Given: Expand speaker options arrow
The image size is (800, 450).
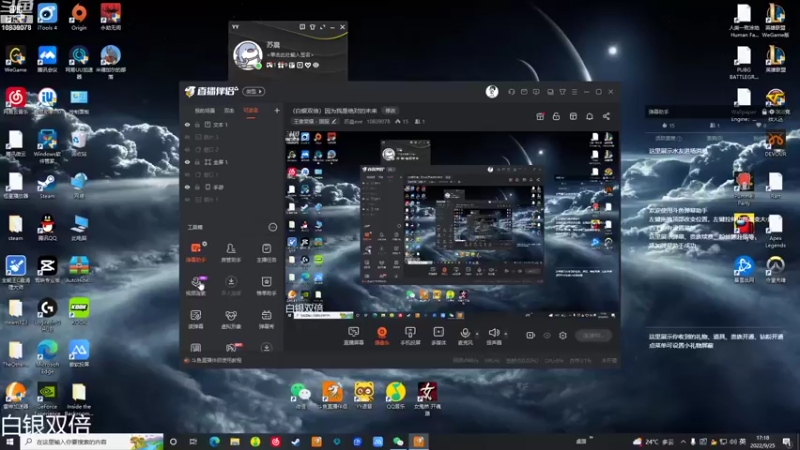Looking at the screenshot, I should [x=506, y=334].
